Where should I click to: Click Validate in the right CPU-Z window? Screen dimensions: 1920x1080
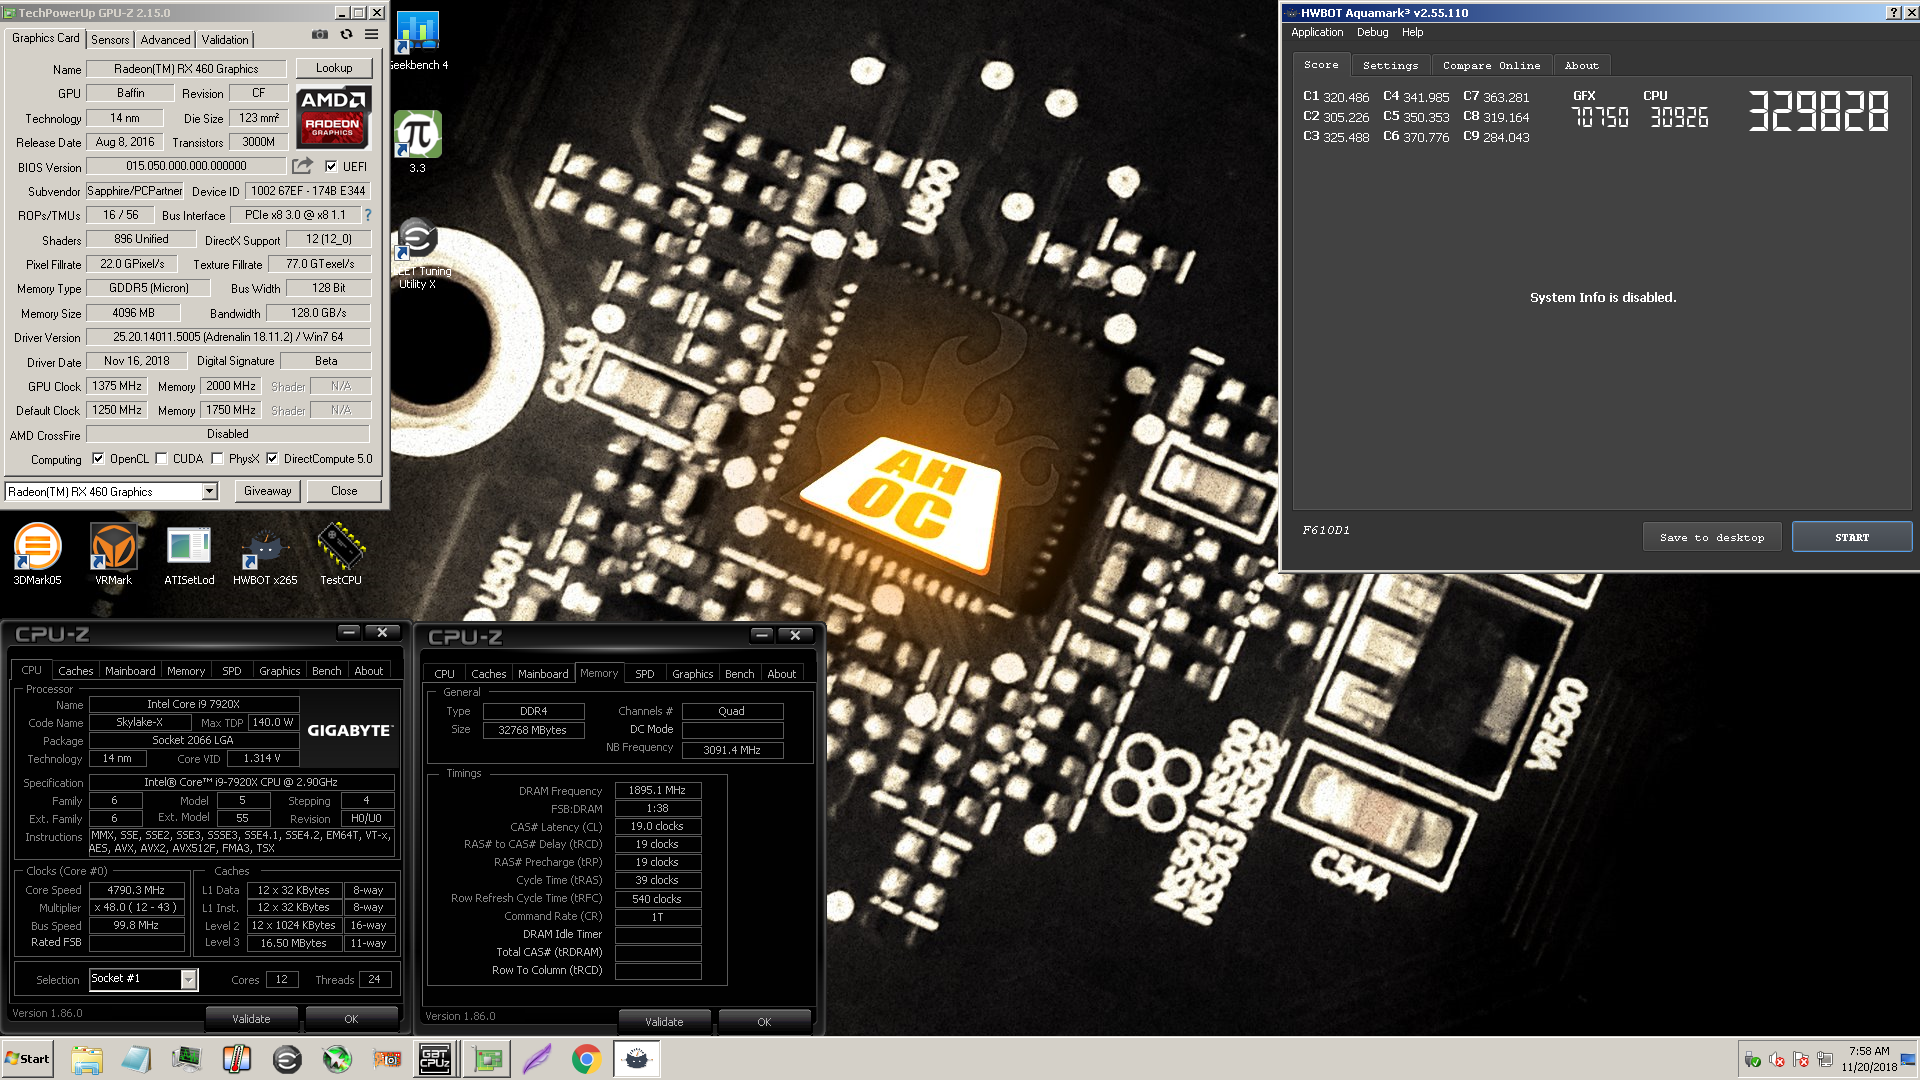pyautogui.click(x=664, y=1022)
